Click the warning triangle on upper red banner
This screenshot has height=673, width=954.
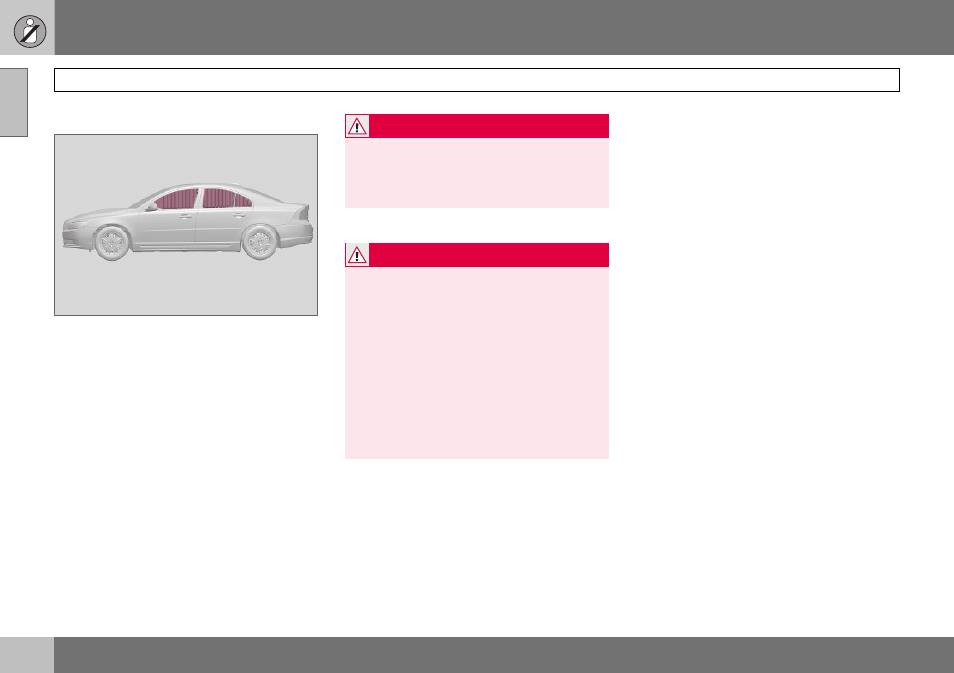357,126
